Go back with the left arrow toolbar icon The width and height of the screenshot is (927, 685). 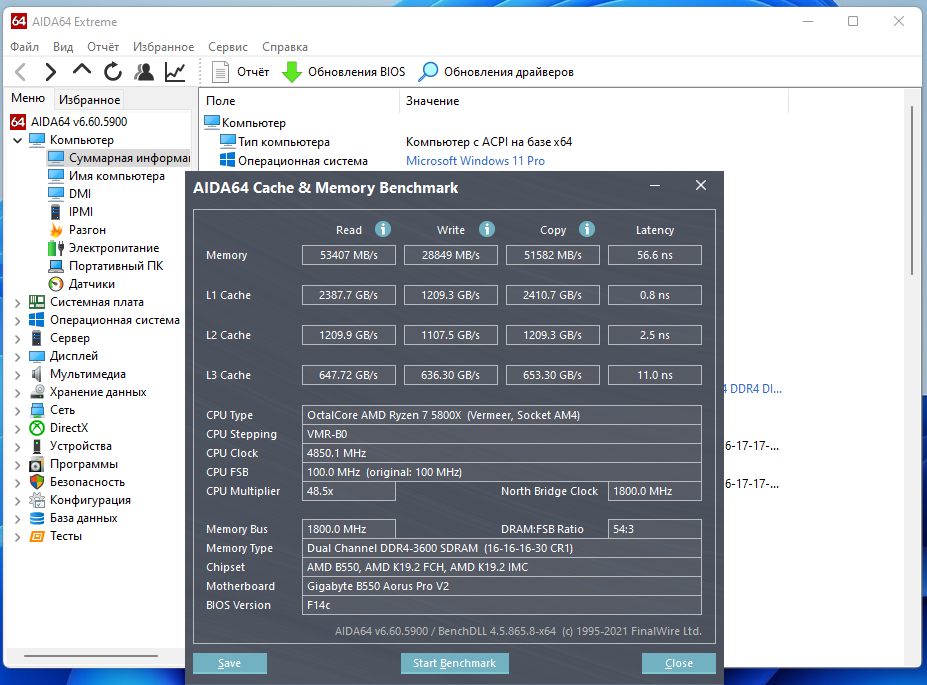click(x=21, y=72)
